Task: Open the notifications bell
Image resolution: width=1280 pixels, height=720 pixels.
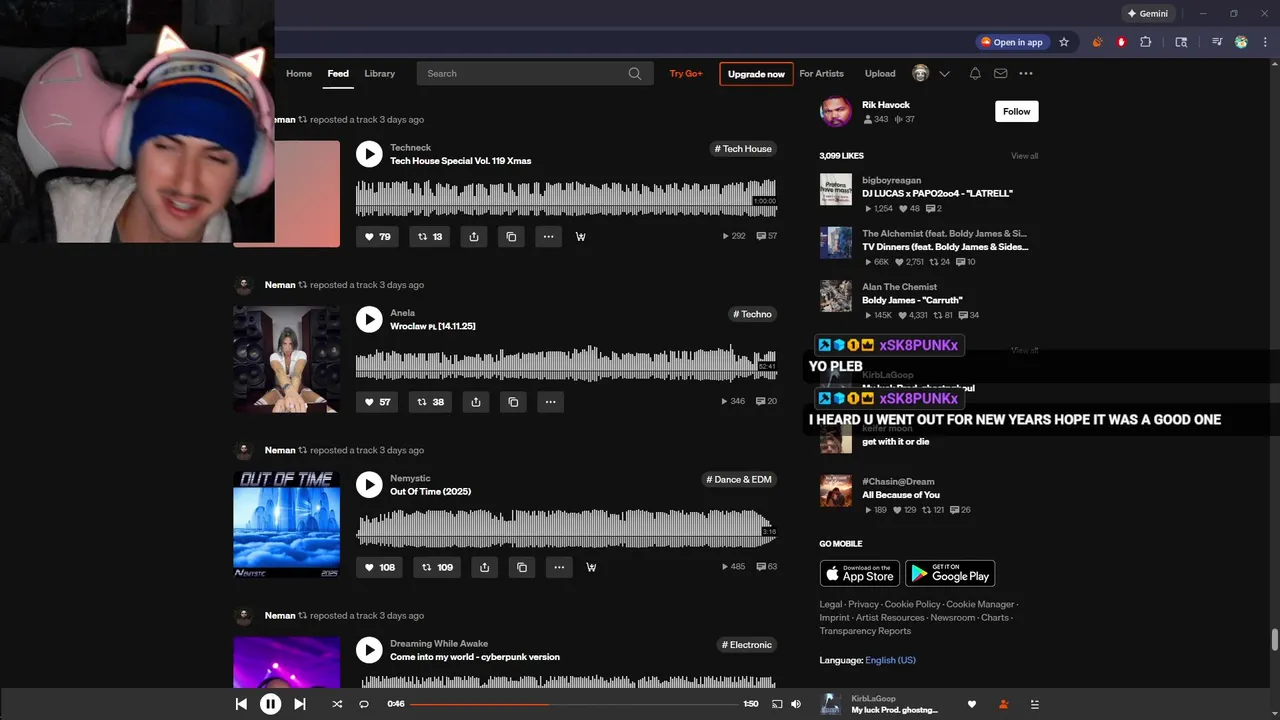Action: 975,73
